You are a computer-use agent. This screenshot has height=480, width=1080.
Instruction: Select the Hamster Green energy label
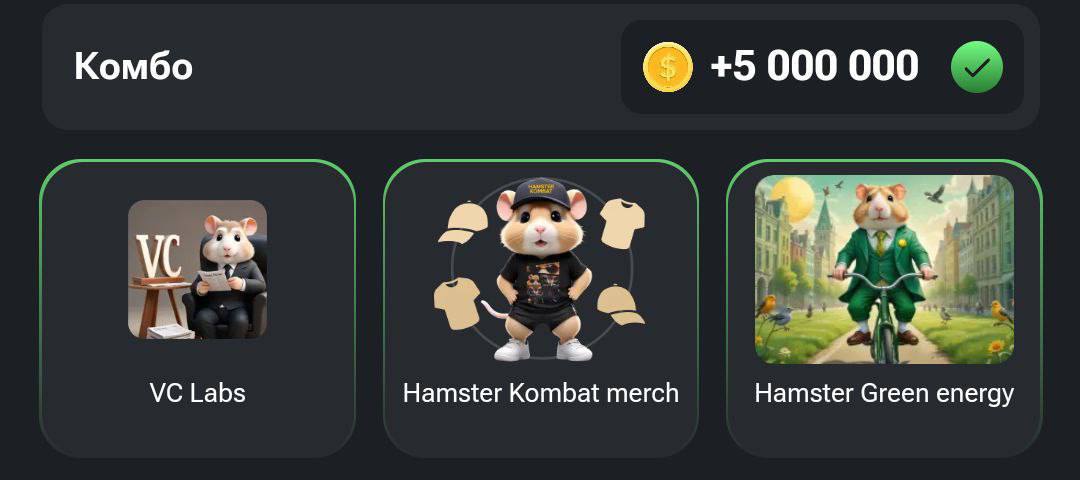point(884,393)
